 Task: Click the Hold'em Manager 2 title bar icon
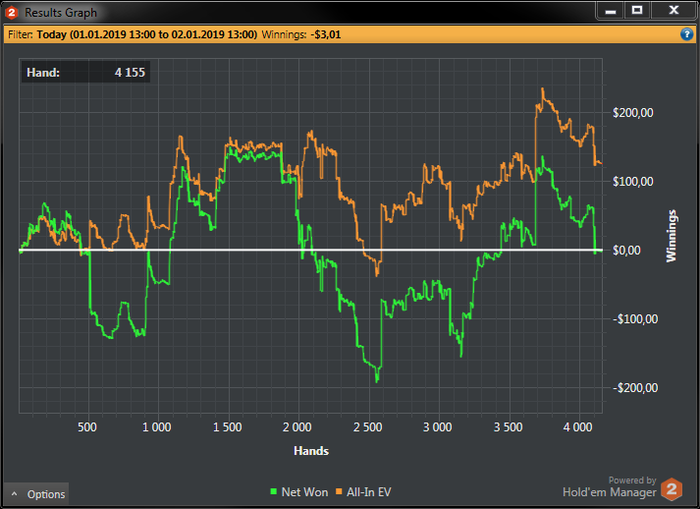(x=12, y=13)
